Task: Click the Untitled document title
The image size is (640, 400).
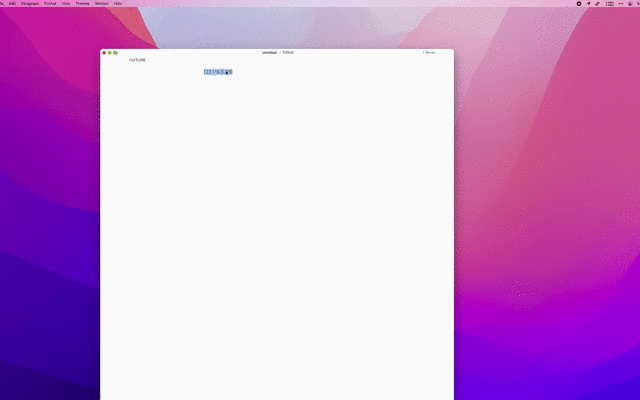Action: click(x=268, y=52)
